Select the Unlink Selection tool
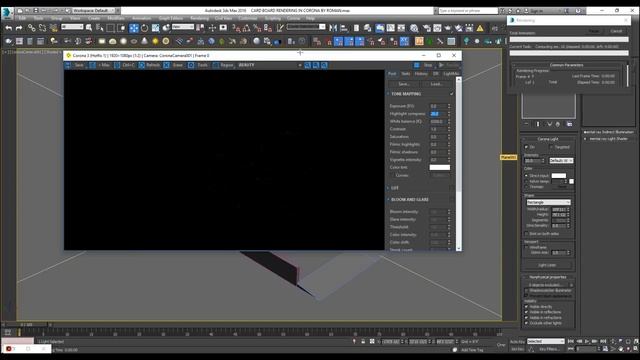Screen dimensions: 640x360 42,28
